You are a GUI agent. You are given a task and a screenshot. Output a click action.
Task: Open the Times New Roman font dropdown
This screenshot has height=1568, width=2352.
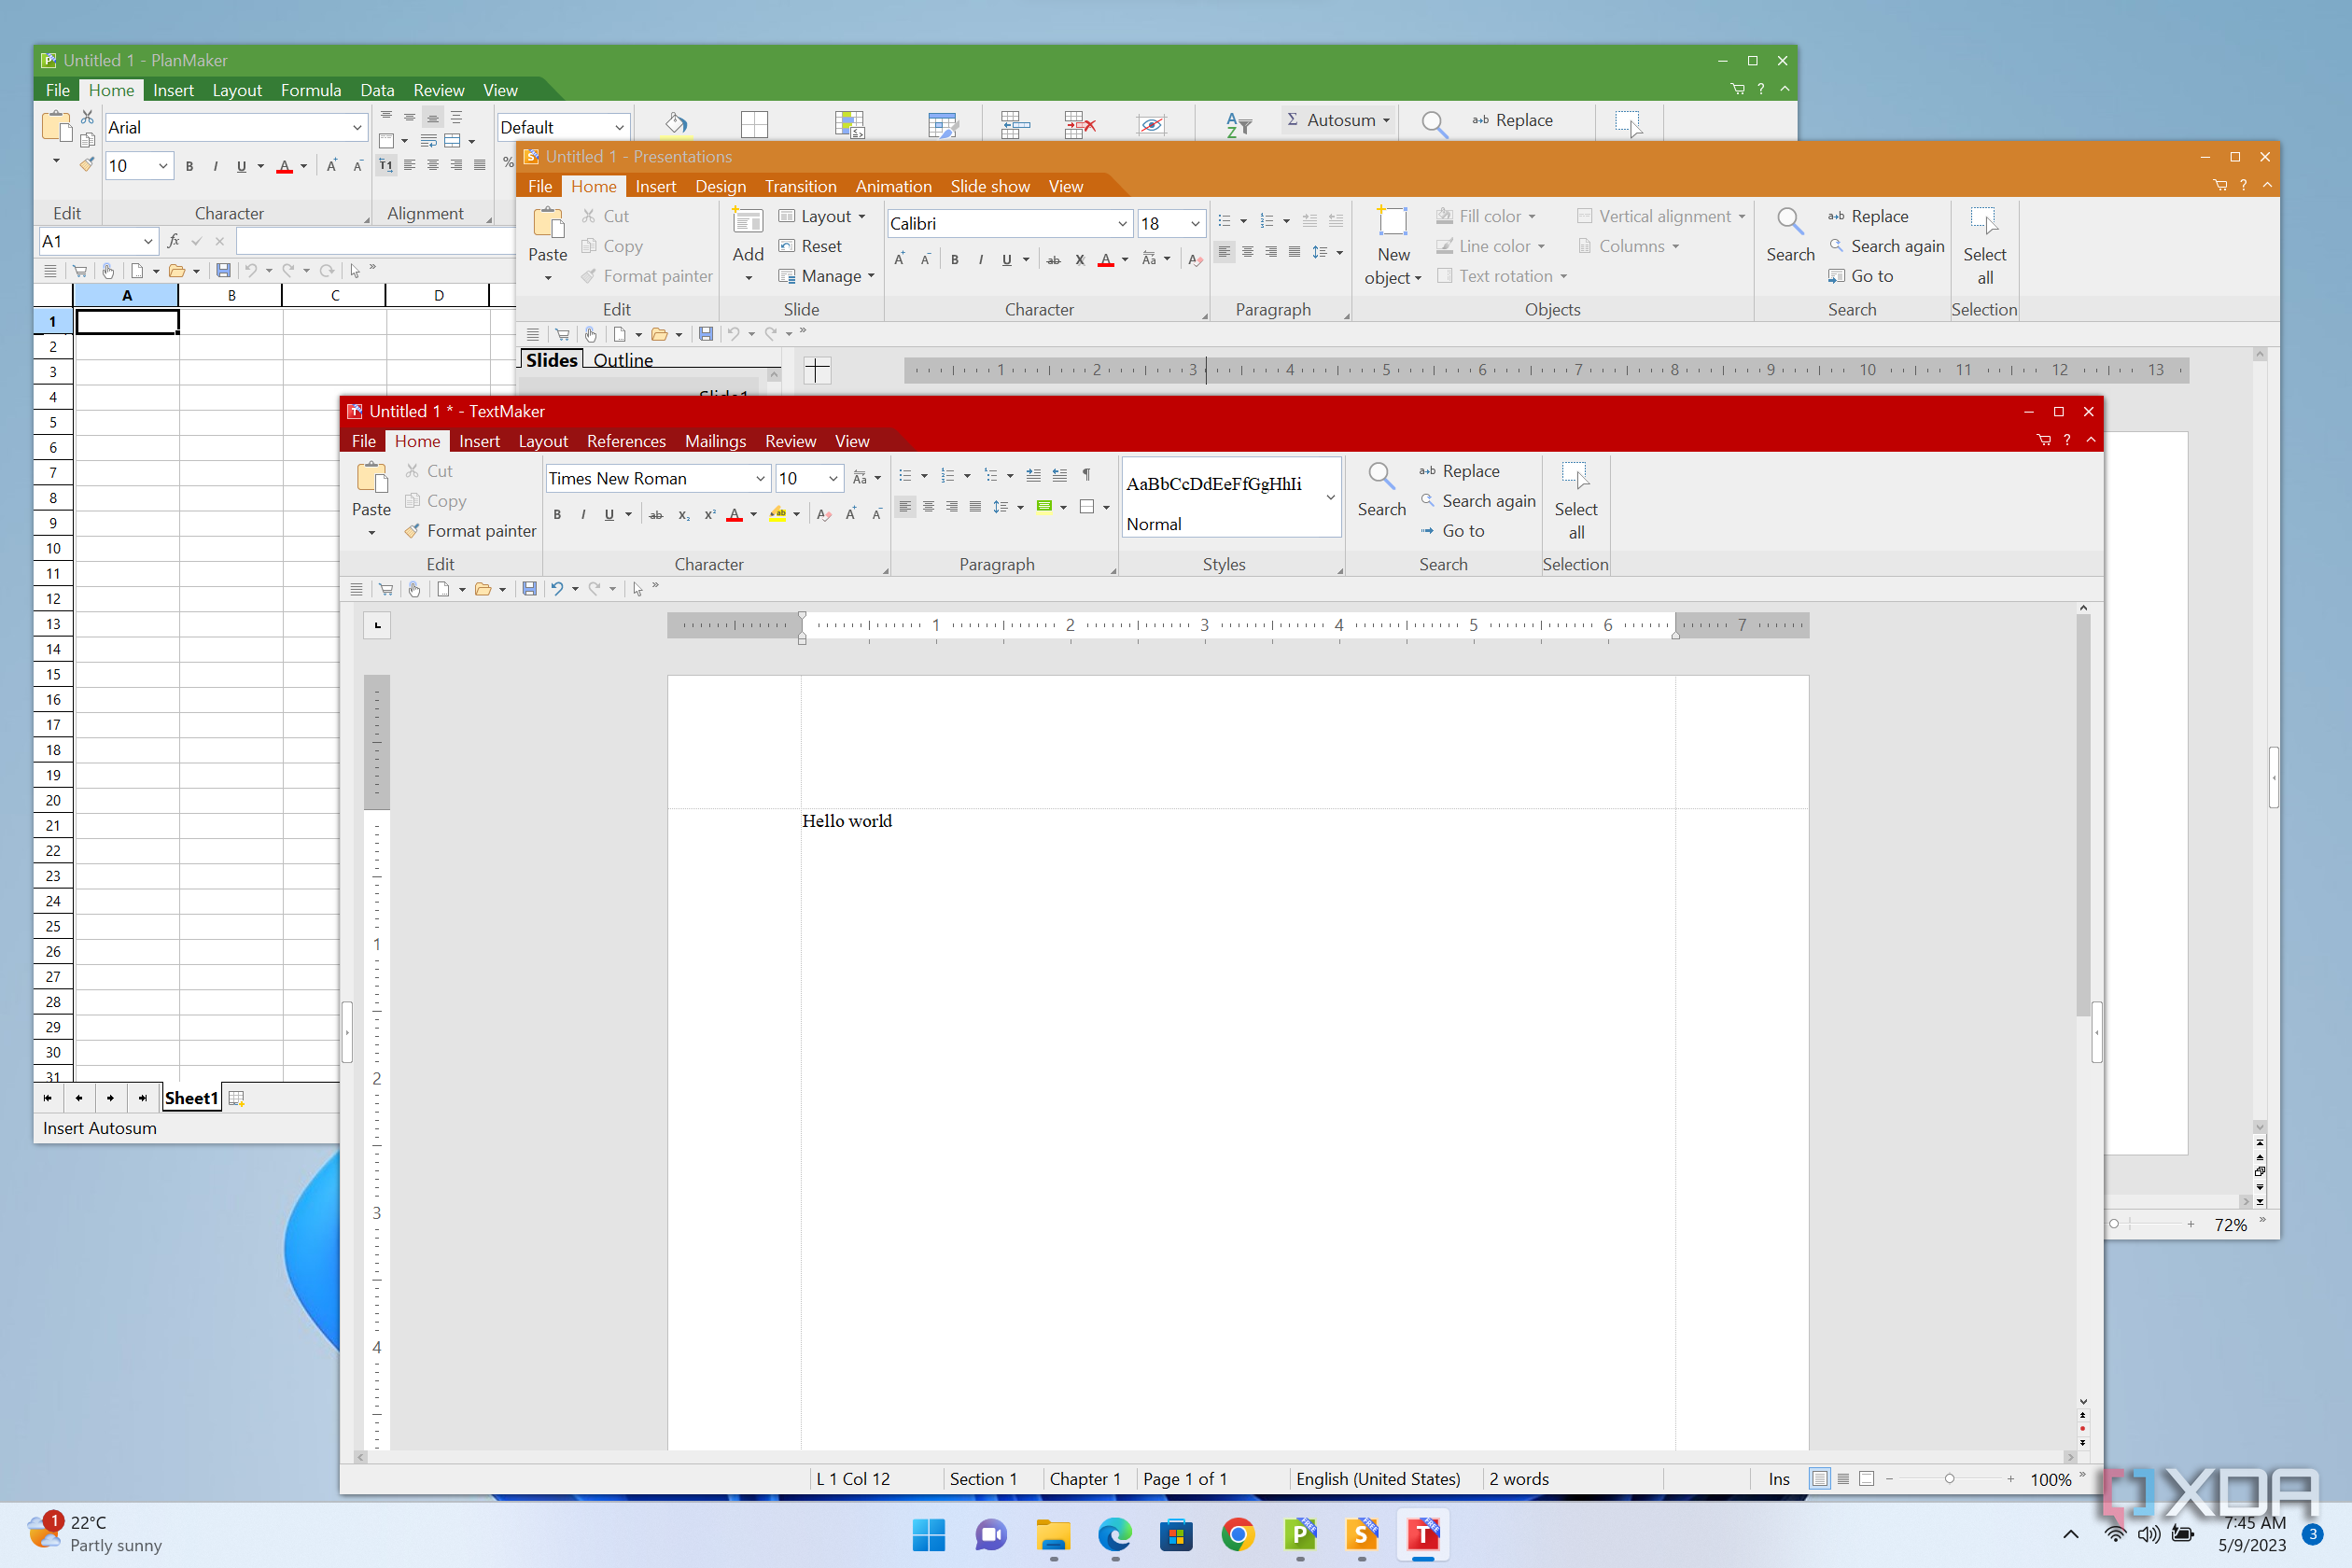(760, 479)
